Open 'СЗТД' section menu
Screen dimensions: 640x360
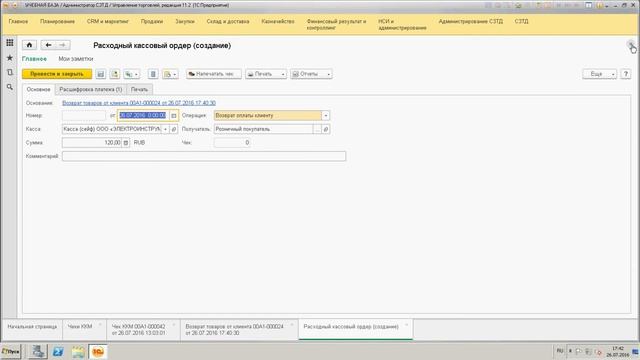click(x=521, y=21)
